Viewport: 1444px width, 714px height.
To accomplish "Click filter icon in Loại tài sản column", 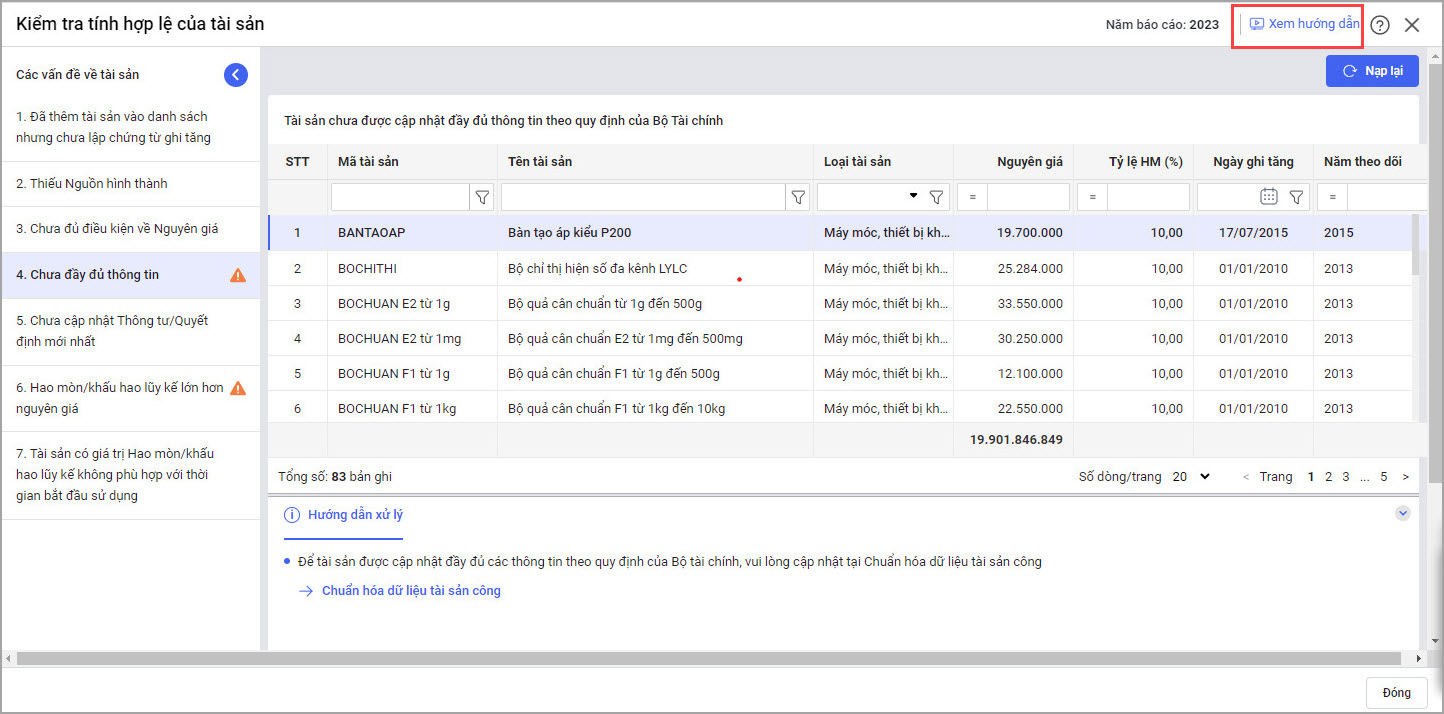I will [x=936, y=197].
